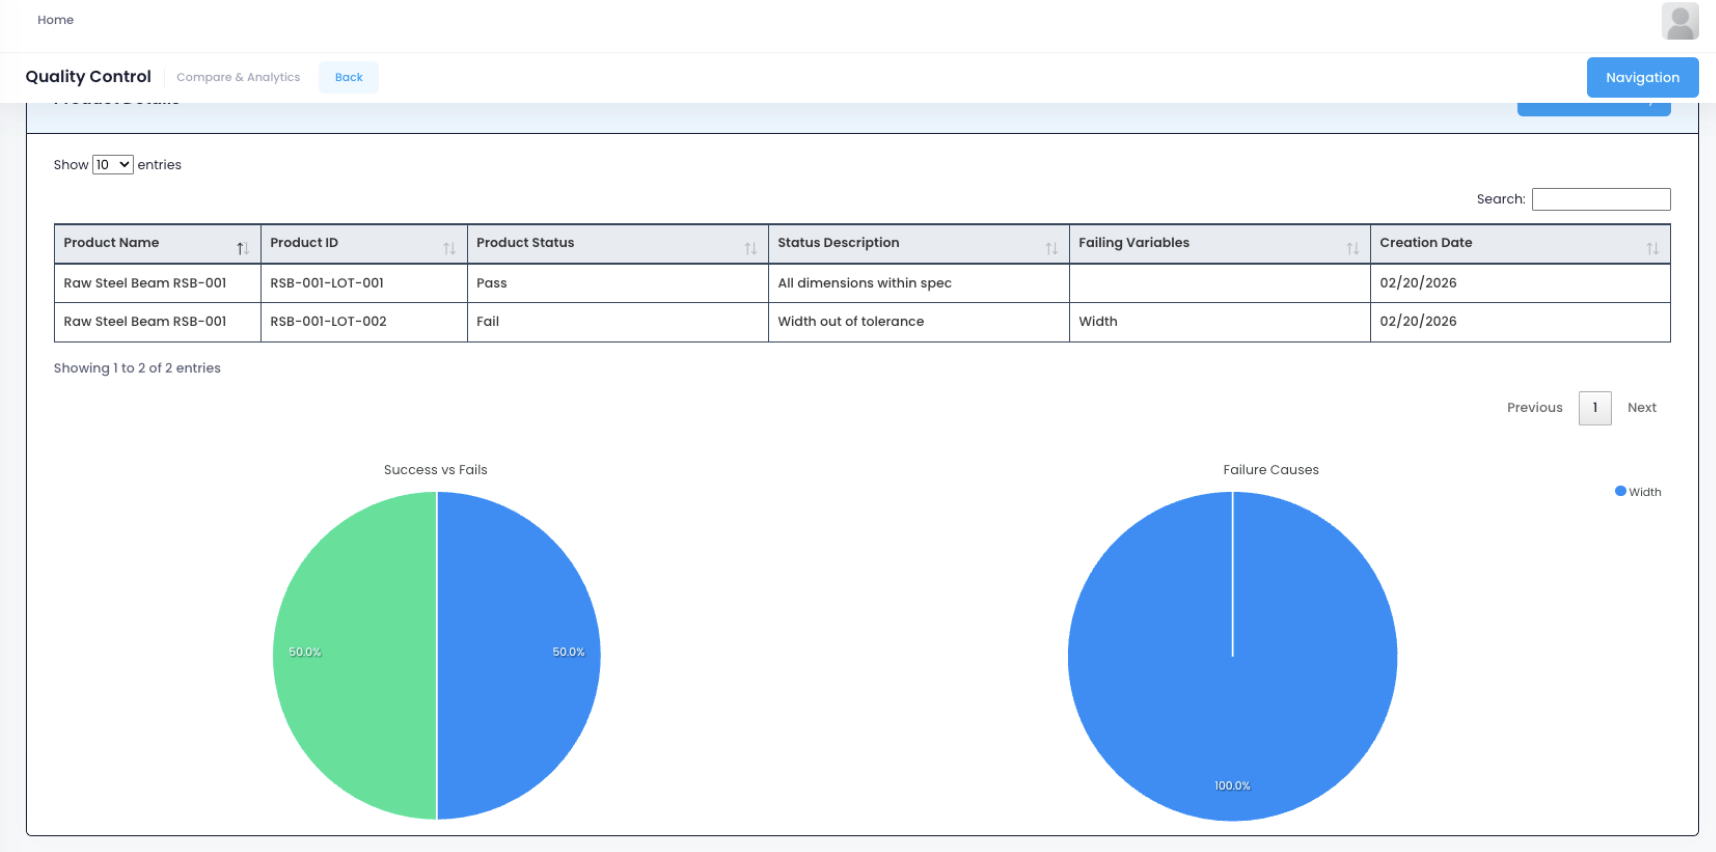Sort table by Product Name arrows
Screen dimensions: 1716x852
(x=242, y=248)
